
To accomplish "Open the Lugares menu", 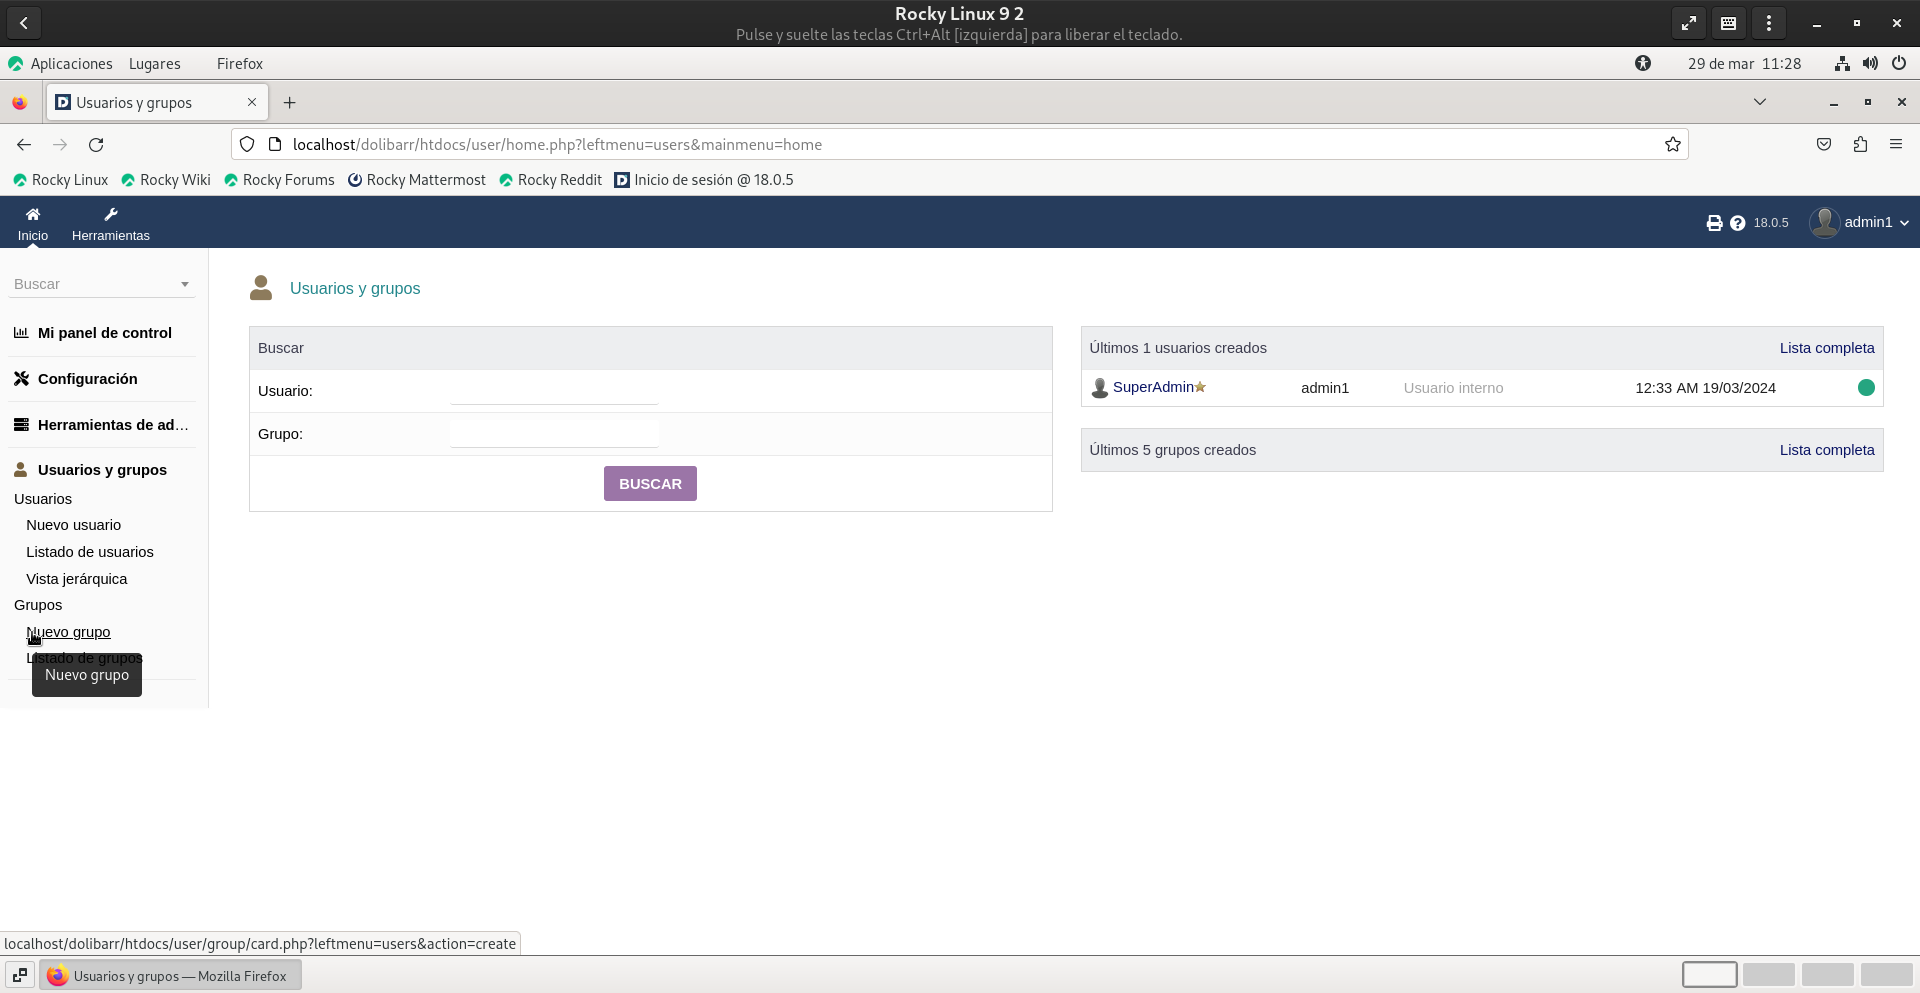I will tap(155, 64).
